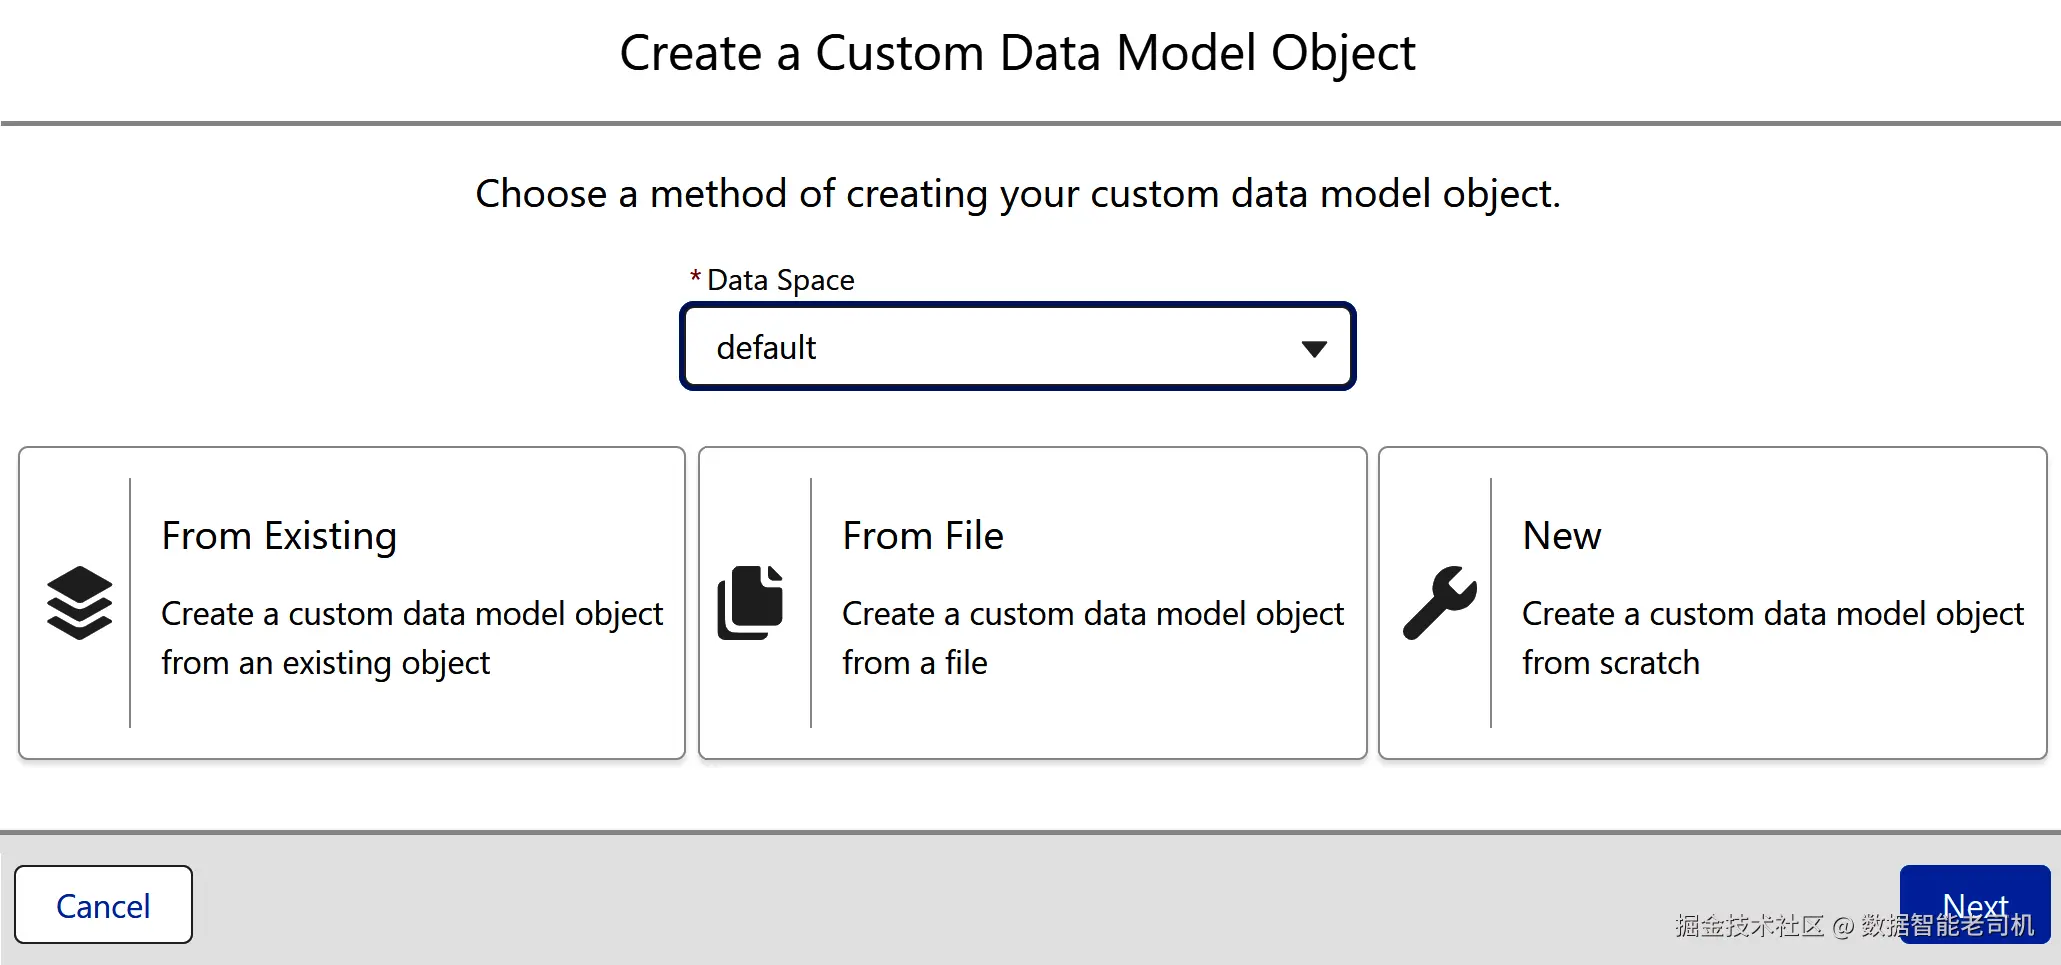The image size is (2061, 965).
Task: Select the From File option heading
Action: pyautogui.click(x=922, y=536)
